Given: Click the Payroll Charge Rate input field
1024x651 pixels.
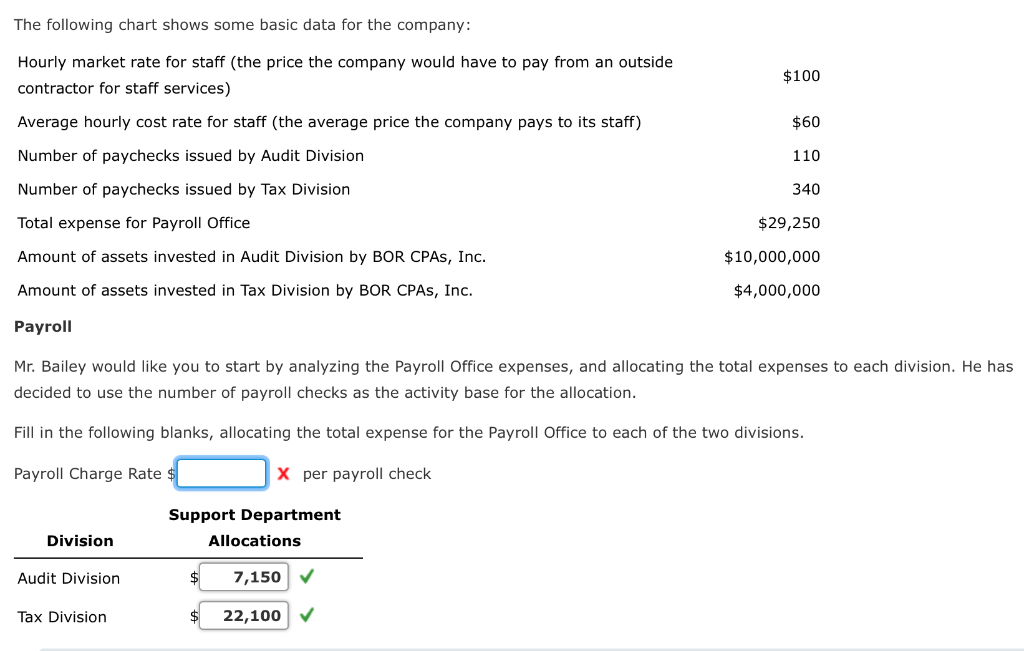Looking at the screenshot, I should (x=222, y=473).
